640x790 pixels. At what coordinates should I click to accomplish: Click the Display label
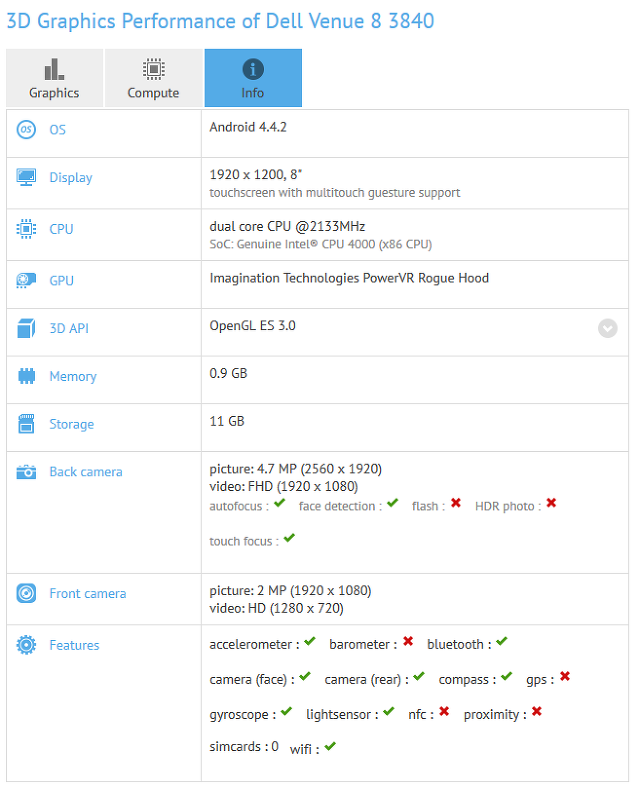[x=71, y=178]
